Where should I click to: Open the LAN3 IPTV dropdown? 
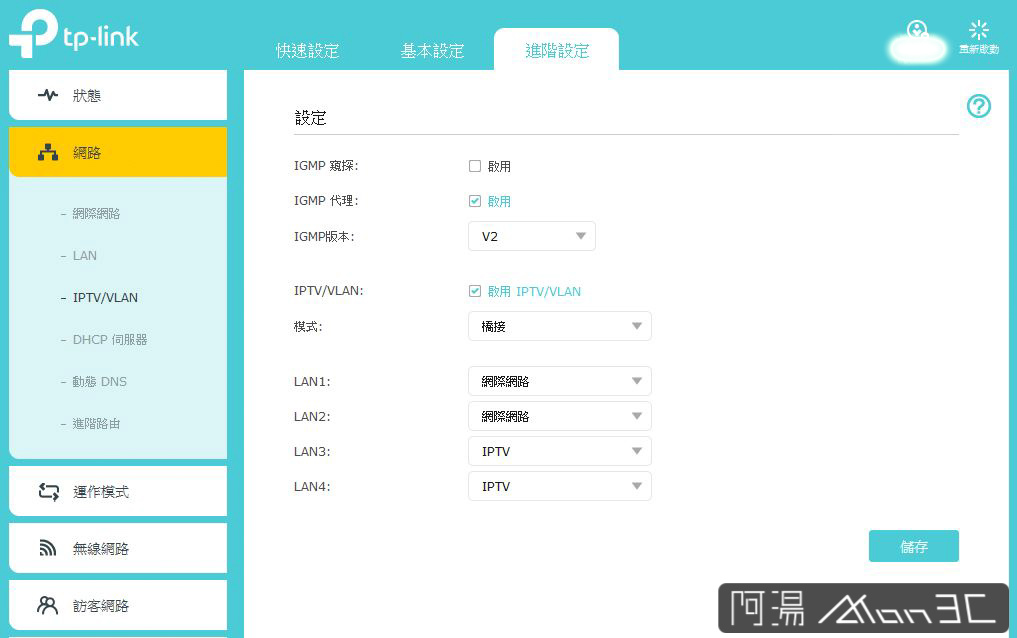tap(560, 451)
